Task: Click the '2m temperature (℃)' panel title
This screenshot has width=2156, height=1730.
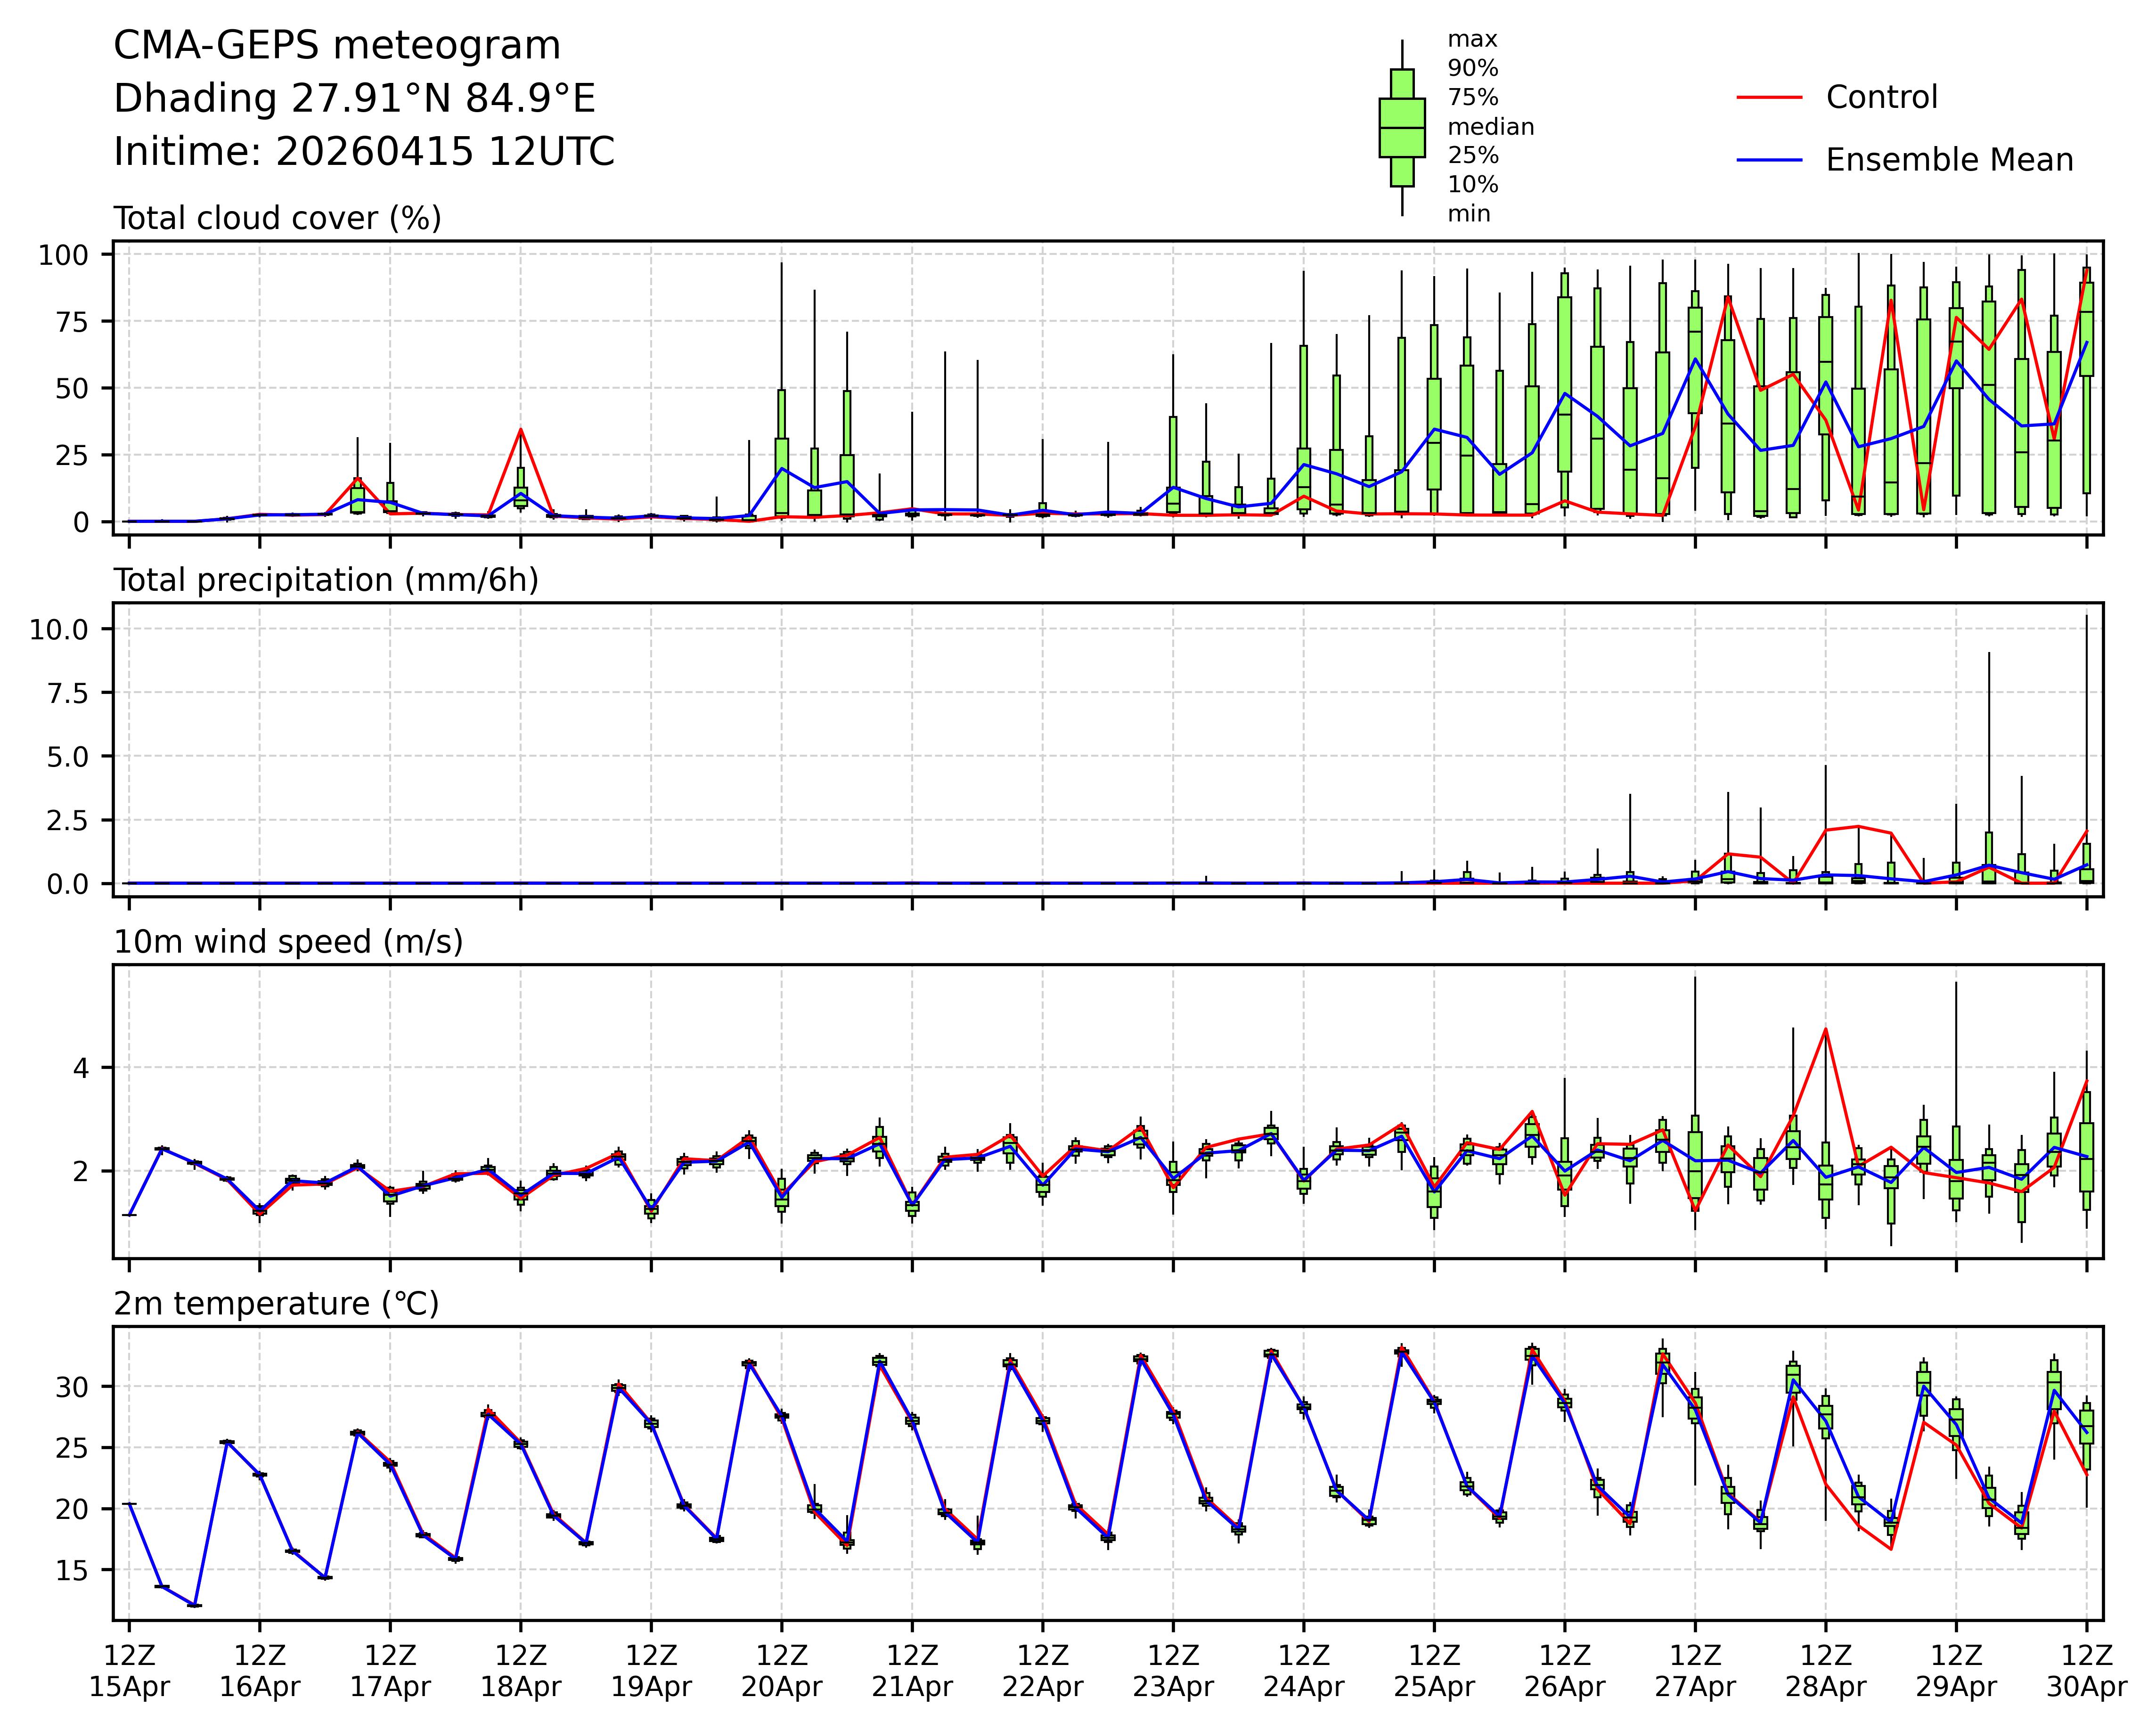Action: click(276, 1304)
